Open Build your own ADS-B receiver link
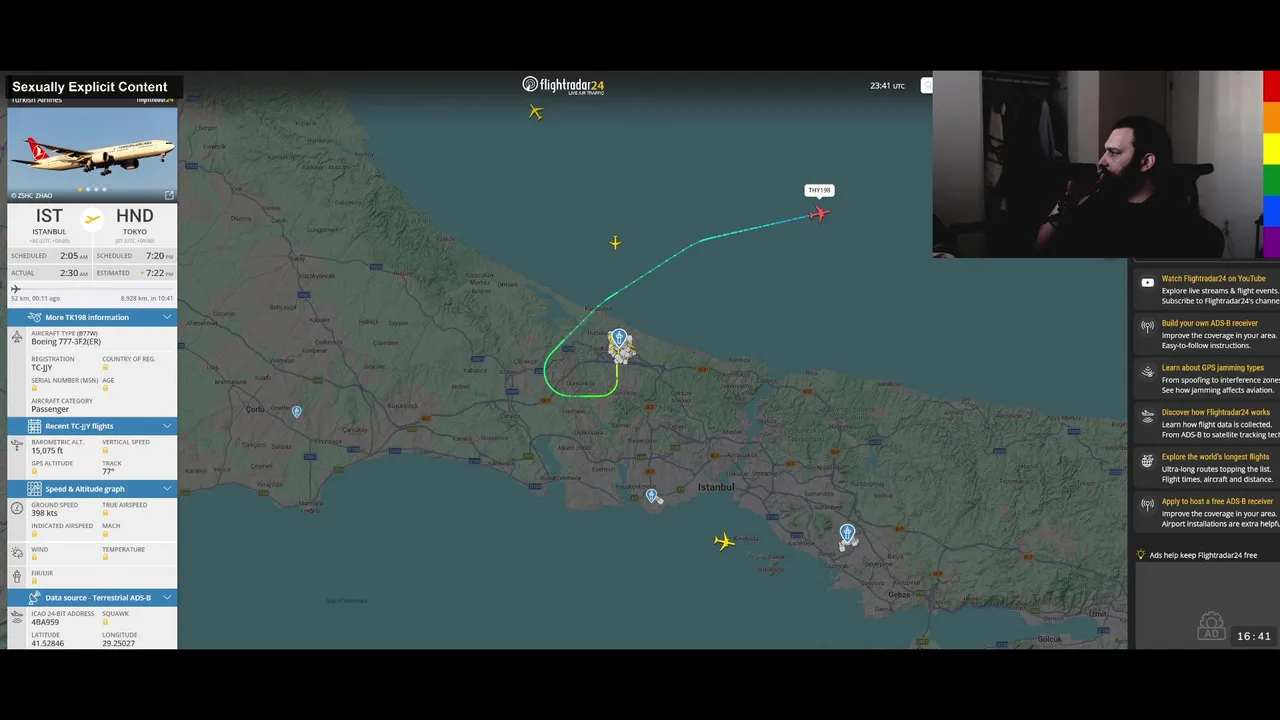The height and width of the screenshot is (720, 1280). click(1209, 324)
